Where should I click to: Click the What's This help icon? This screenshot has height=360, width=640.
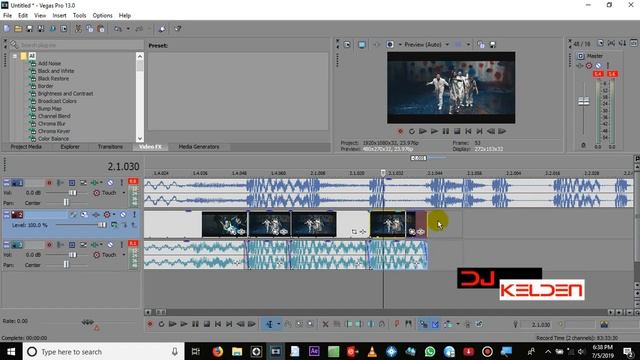coord(178,29)
